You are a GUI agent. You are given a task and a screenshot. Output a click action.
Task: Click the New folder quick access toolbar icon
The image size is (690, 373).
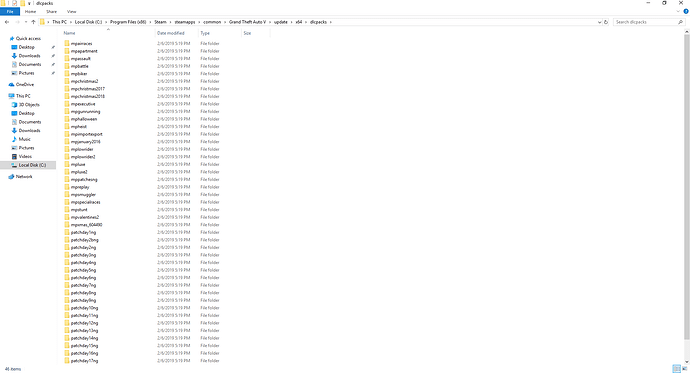pyautogui.click(x=22, y=3)
